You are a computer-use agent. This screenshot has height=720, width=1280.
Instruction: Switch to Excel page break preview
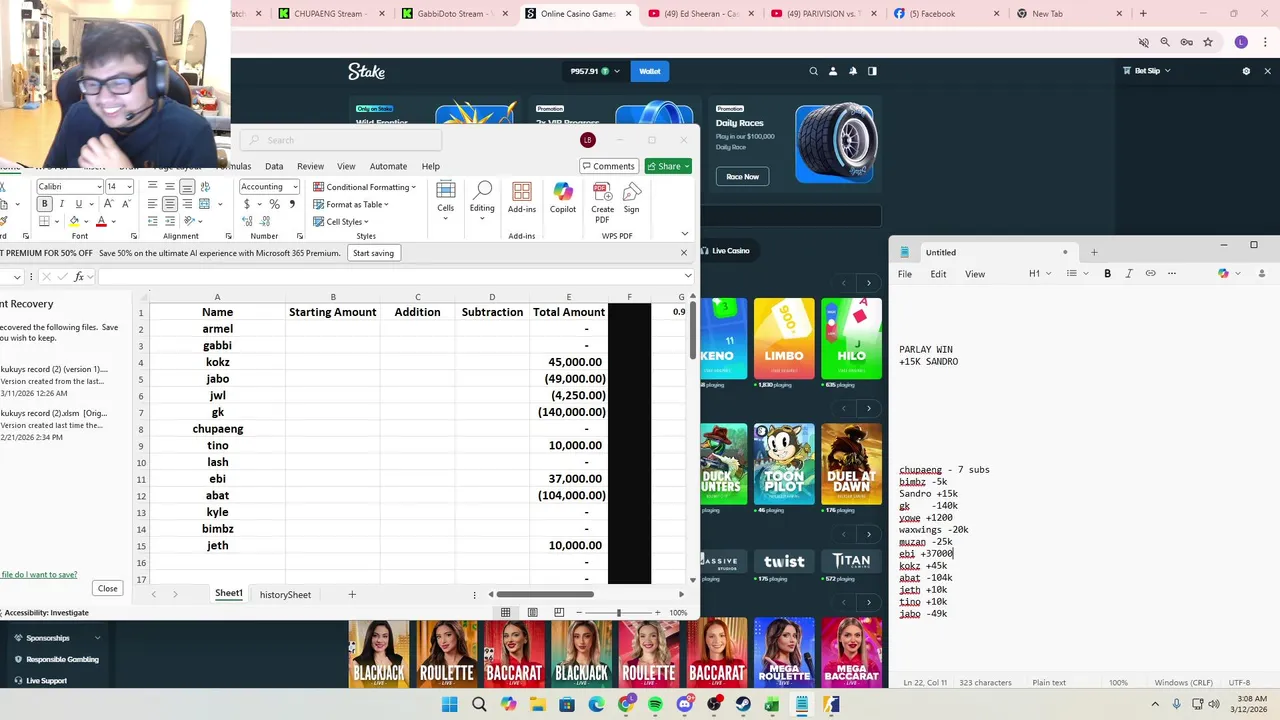click(x=559, y=612)
